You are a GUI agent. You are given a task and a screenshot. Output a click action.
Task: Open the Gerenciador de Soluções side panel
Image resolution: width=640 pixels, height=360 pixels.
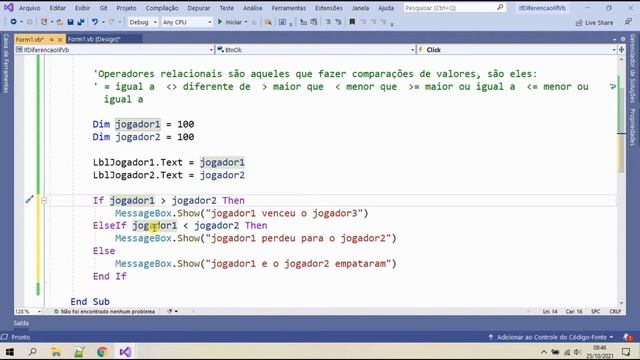pyautogui.click(x=632, y=68)
